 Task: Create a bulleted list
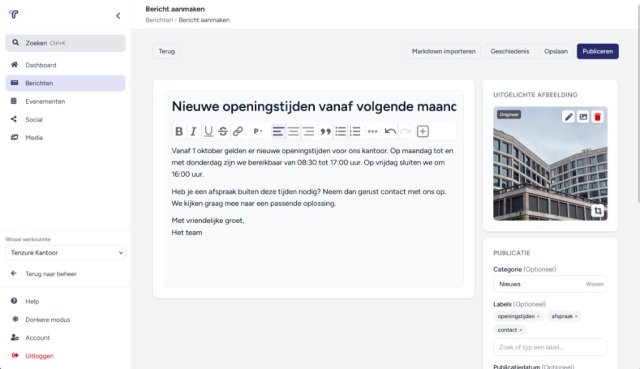coord(340,131)
